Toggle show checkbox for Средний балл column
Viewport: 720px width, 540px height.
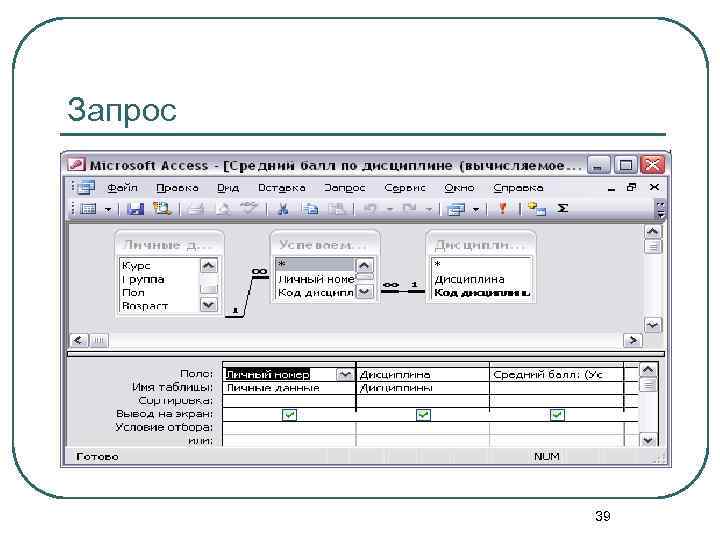point(557,415)
